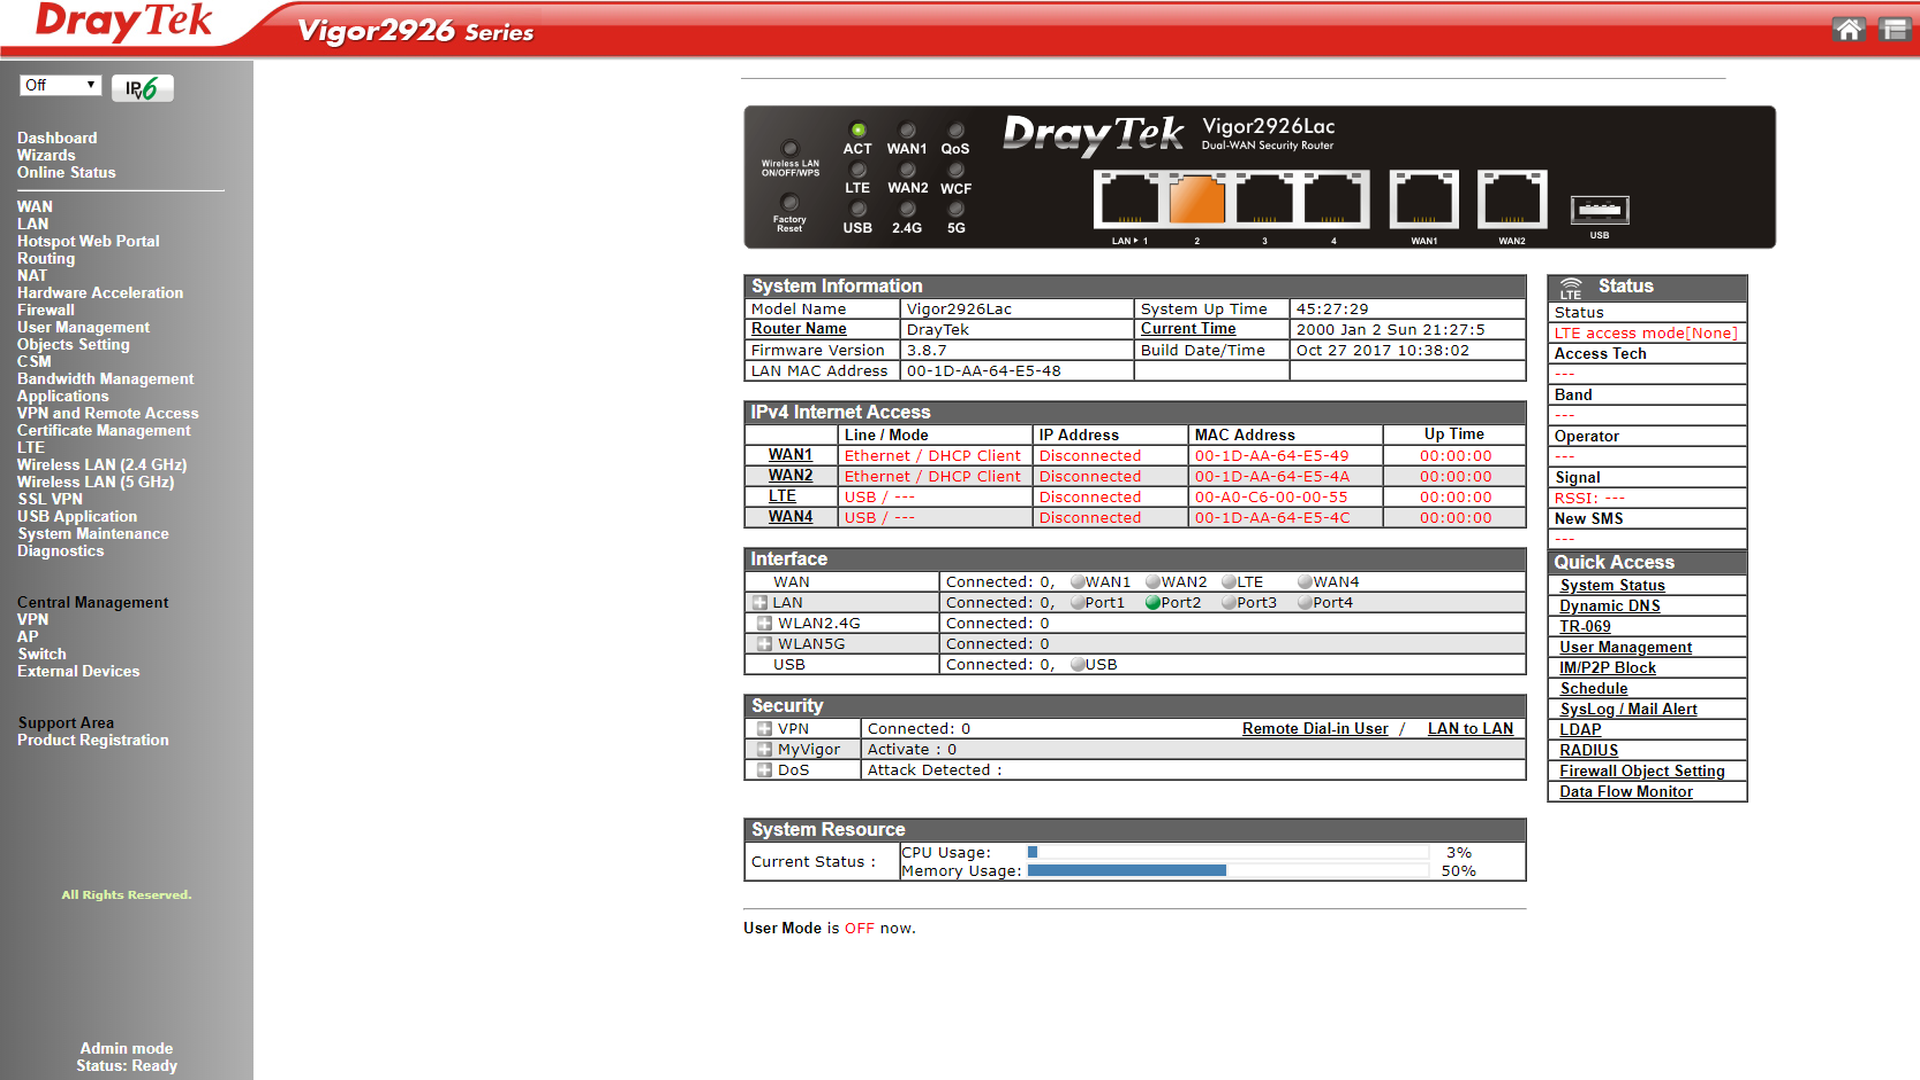Click the orange LAN port 2 image
Image resolution: width=1920 pixels, height=1080 pixels.
[x=1196, y=199]
